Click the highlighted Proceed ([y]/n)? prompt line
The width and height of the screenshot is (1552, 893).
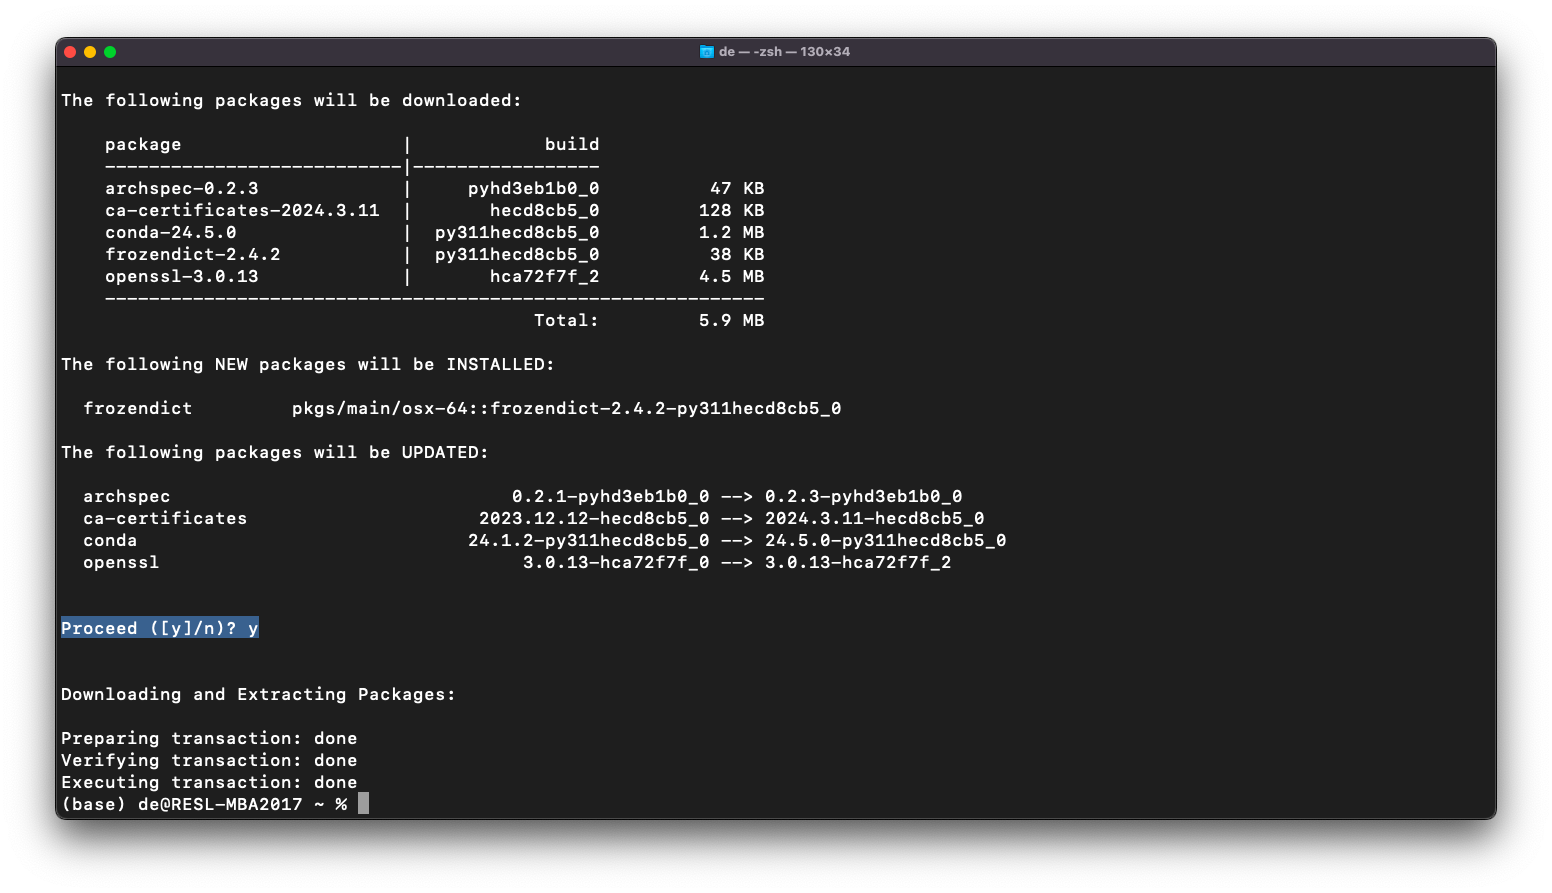pyautogui.click(x=159, y=627)
